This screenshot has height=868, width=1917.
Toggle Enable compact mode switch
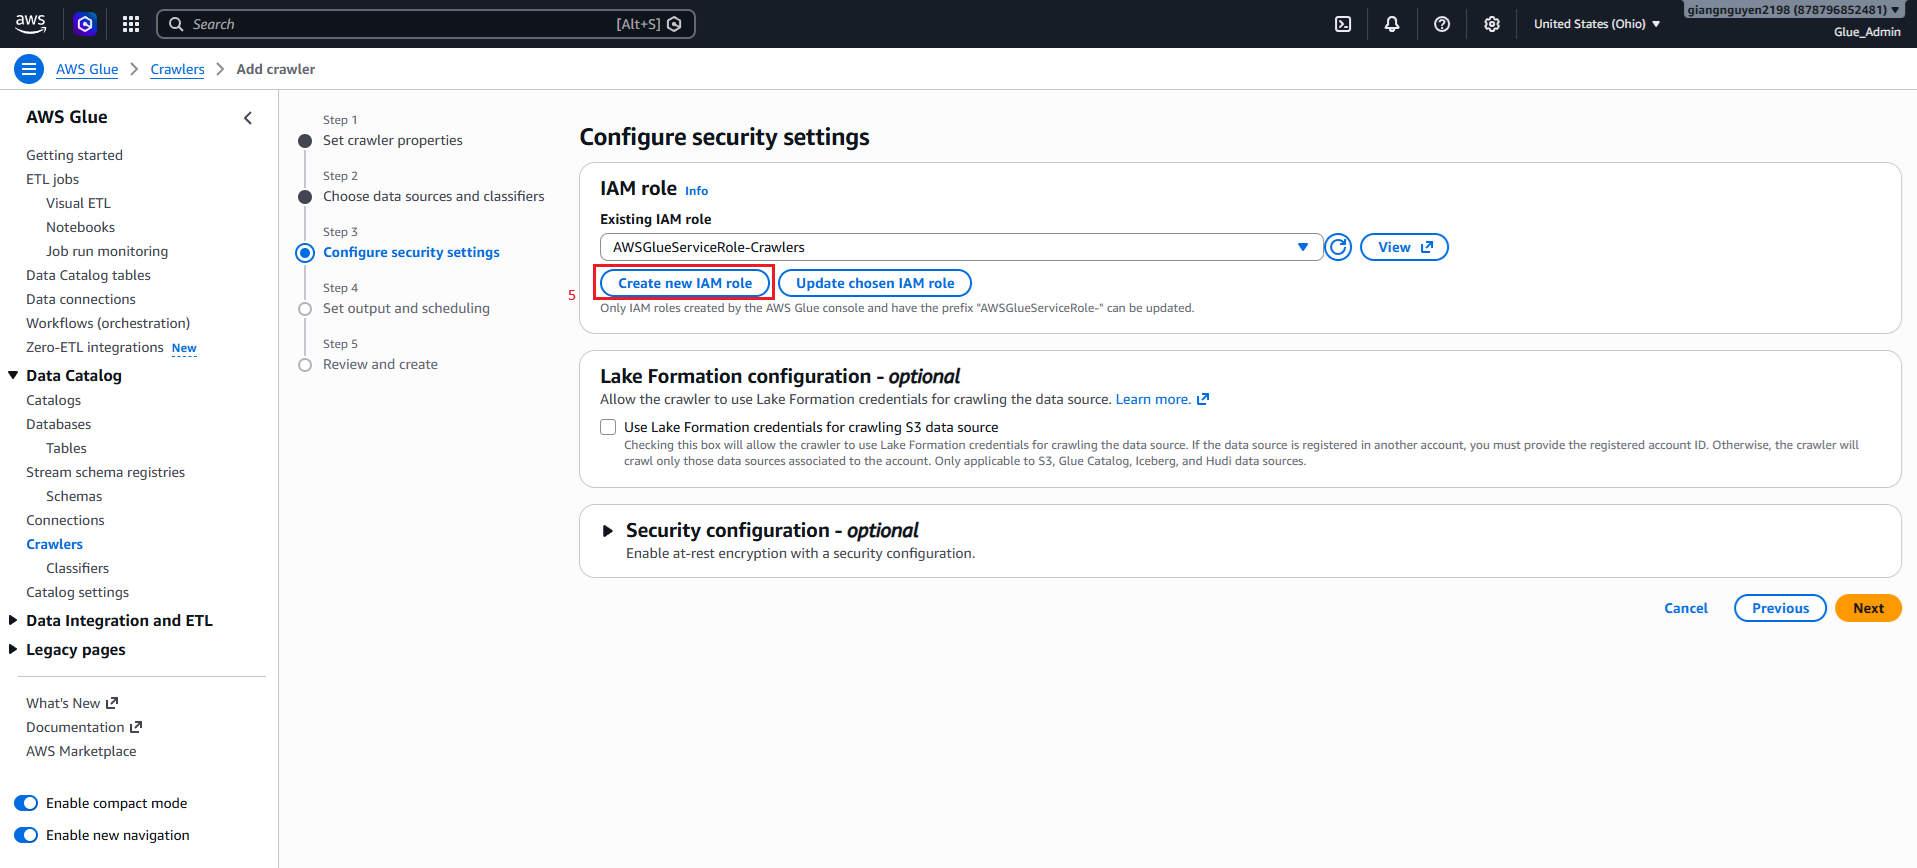(x=26, y=803)
